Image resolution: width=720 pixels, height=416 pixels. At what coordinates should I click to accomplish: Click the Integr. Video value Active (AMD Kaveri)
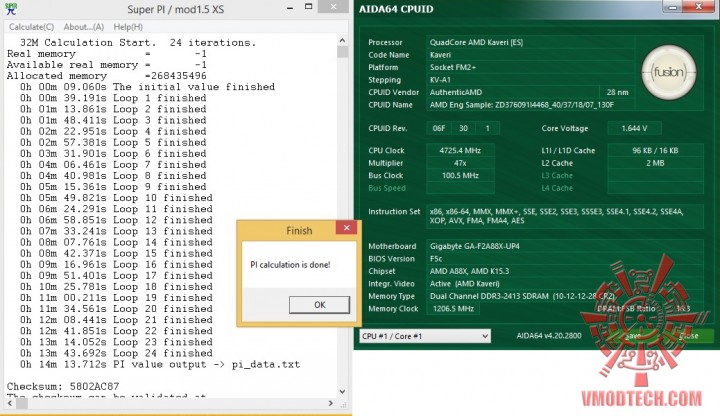pos(464,284)
